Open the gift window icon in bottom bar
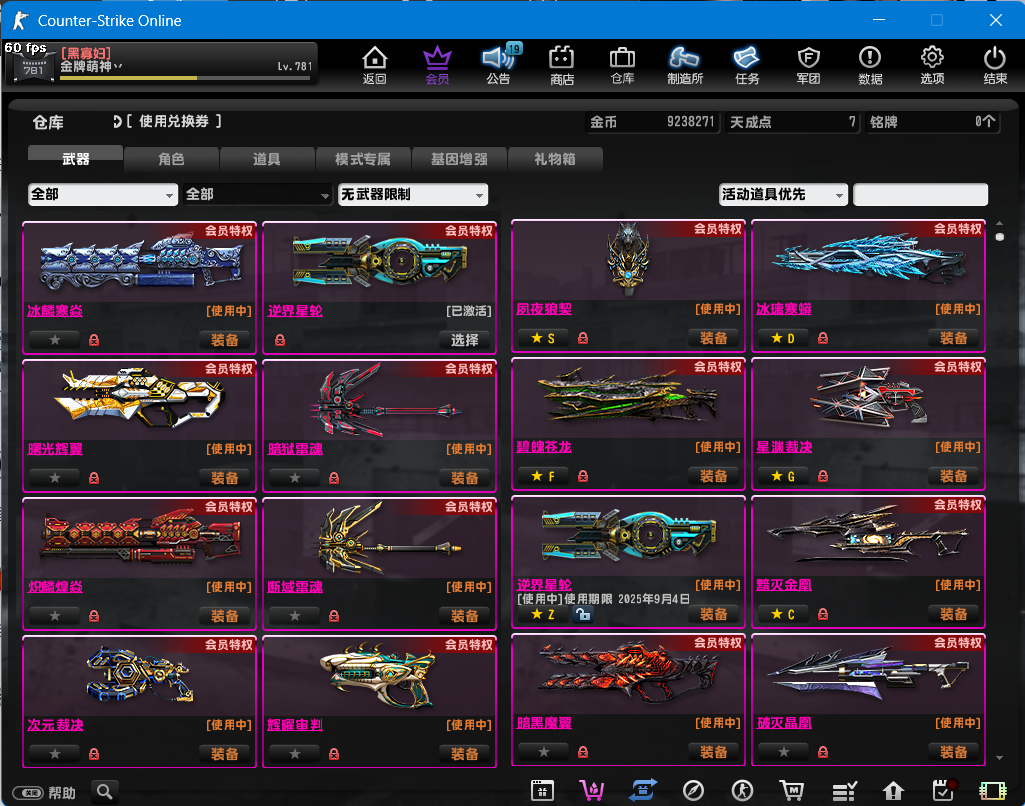 (542, 791)
